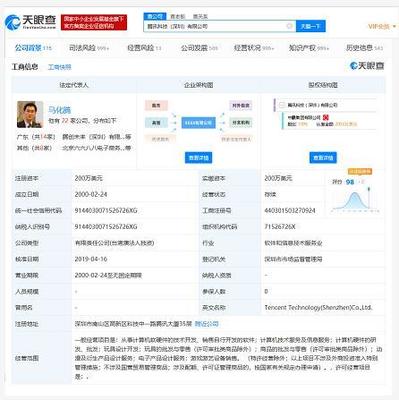
Task: Click the 其他 company distribution row
Action: click(74, 148)
